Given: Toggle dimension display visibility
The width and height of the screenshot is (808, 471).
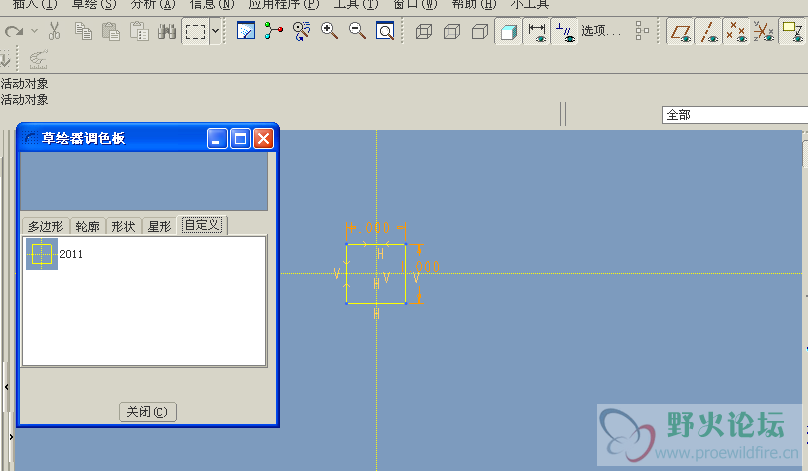Looking at the screenshot, I should 537,31.
